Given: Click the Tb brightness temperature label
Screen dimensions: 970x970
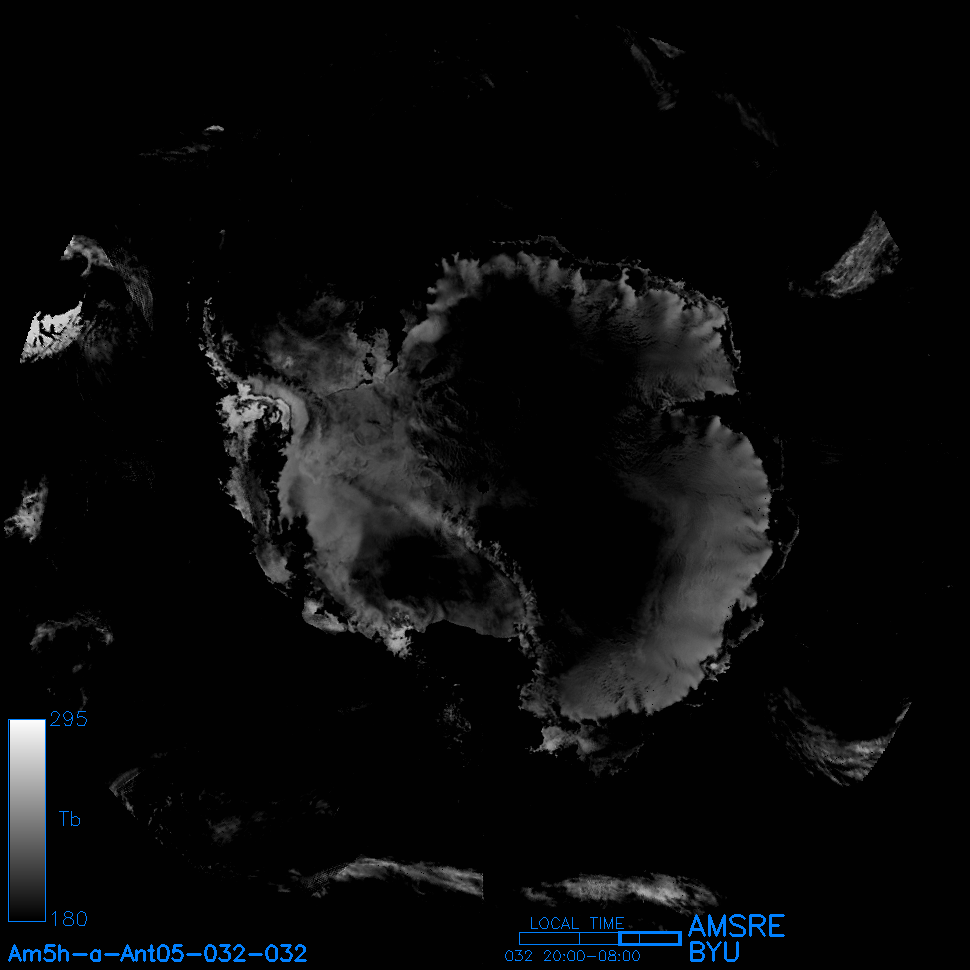Looking at the screenshot, I should [69, 820].
